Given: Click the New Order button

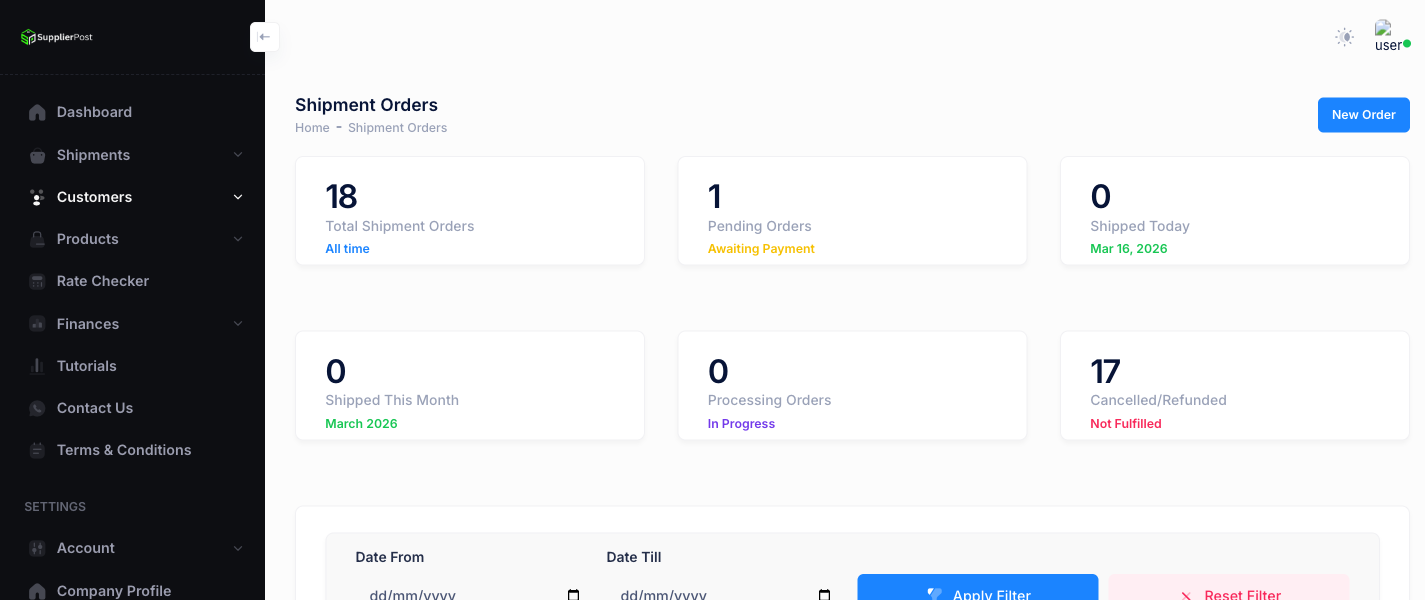Looking at the screenshot, I should (x=1363, y=114).
